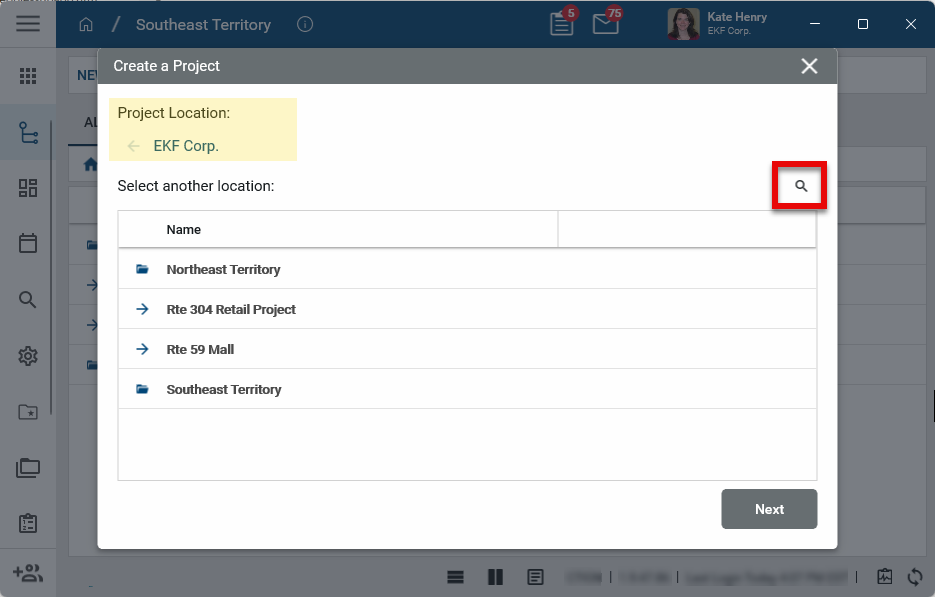Open the Northeast Territory folder
Screen dimensions: 935x597
(223, 269)
